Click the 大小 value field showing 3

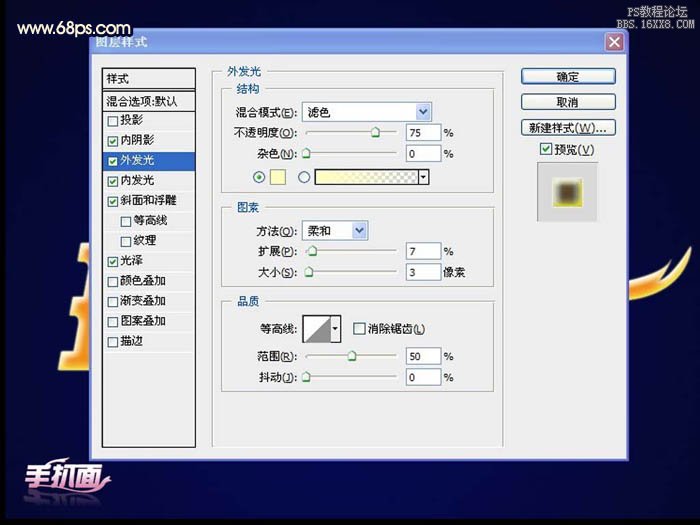[423, 272]
